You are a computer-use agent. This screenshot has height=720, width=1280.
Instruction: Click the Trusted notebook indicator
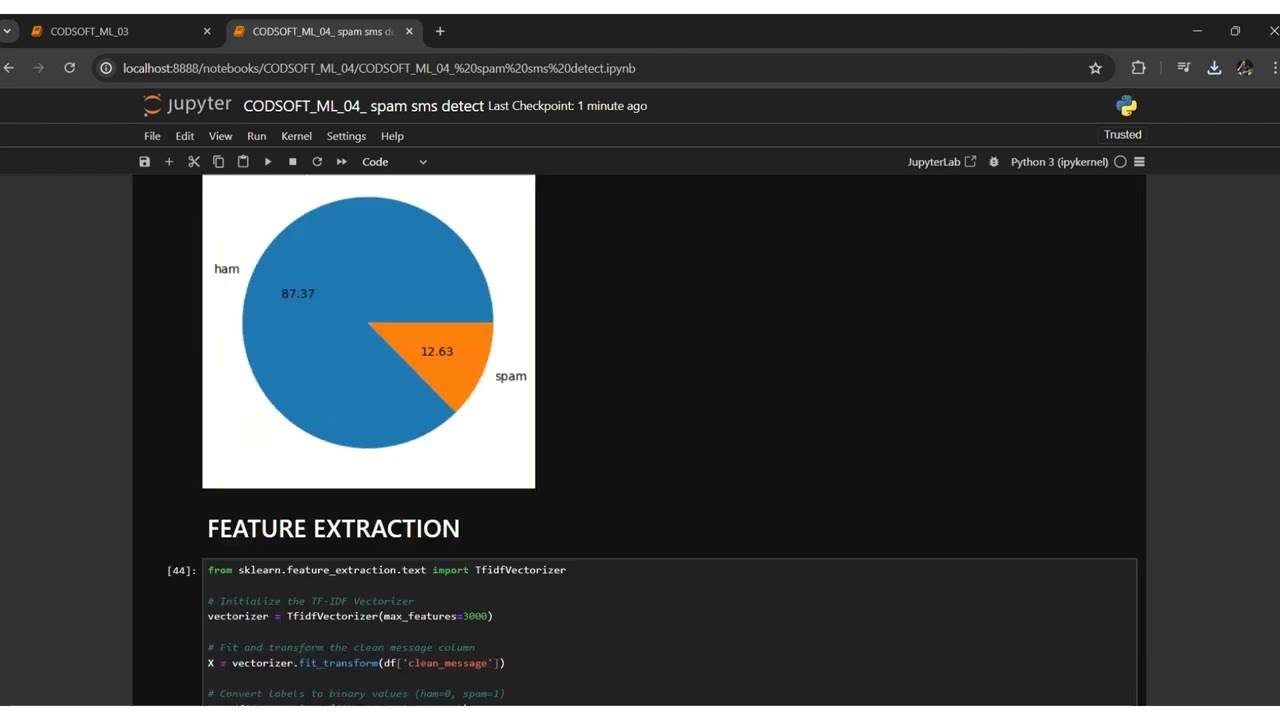click(x=1122, y=135)
